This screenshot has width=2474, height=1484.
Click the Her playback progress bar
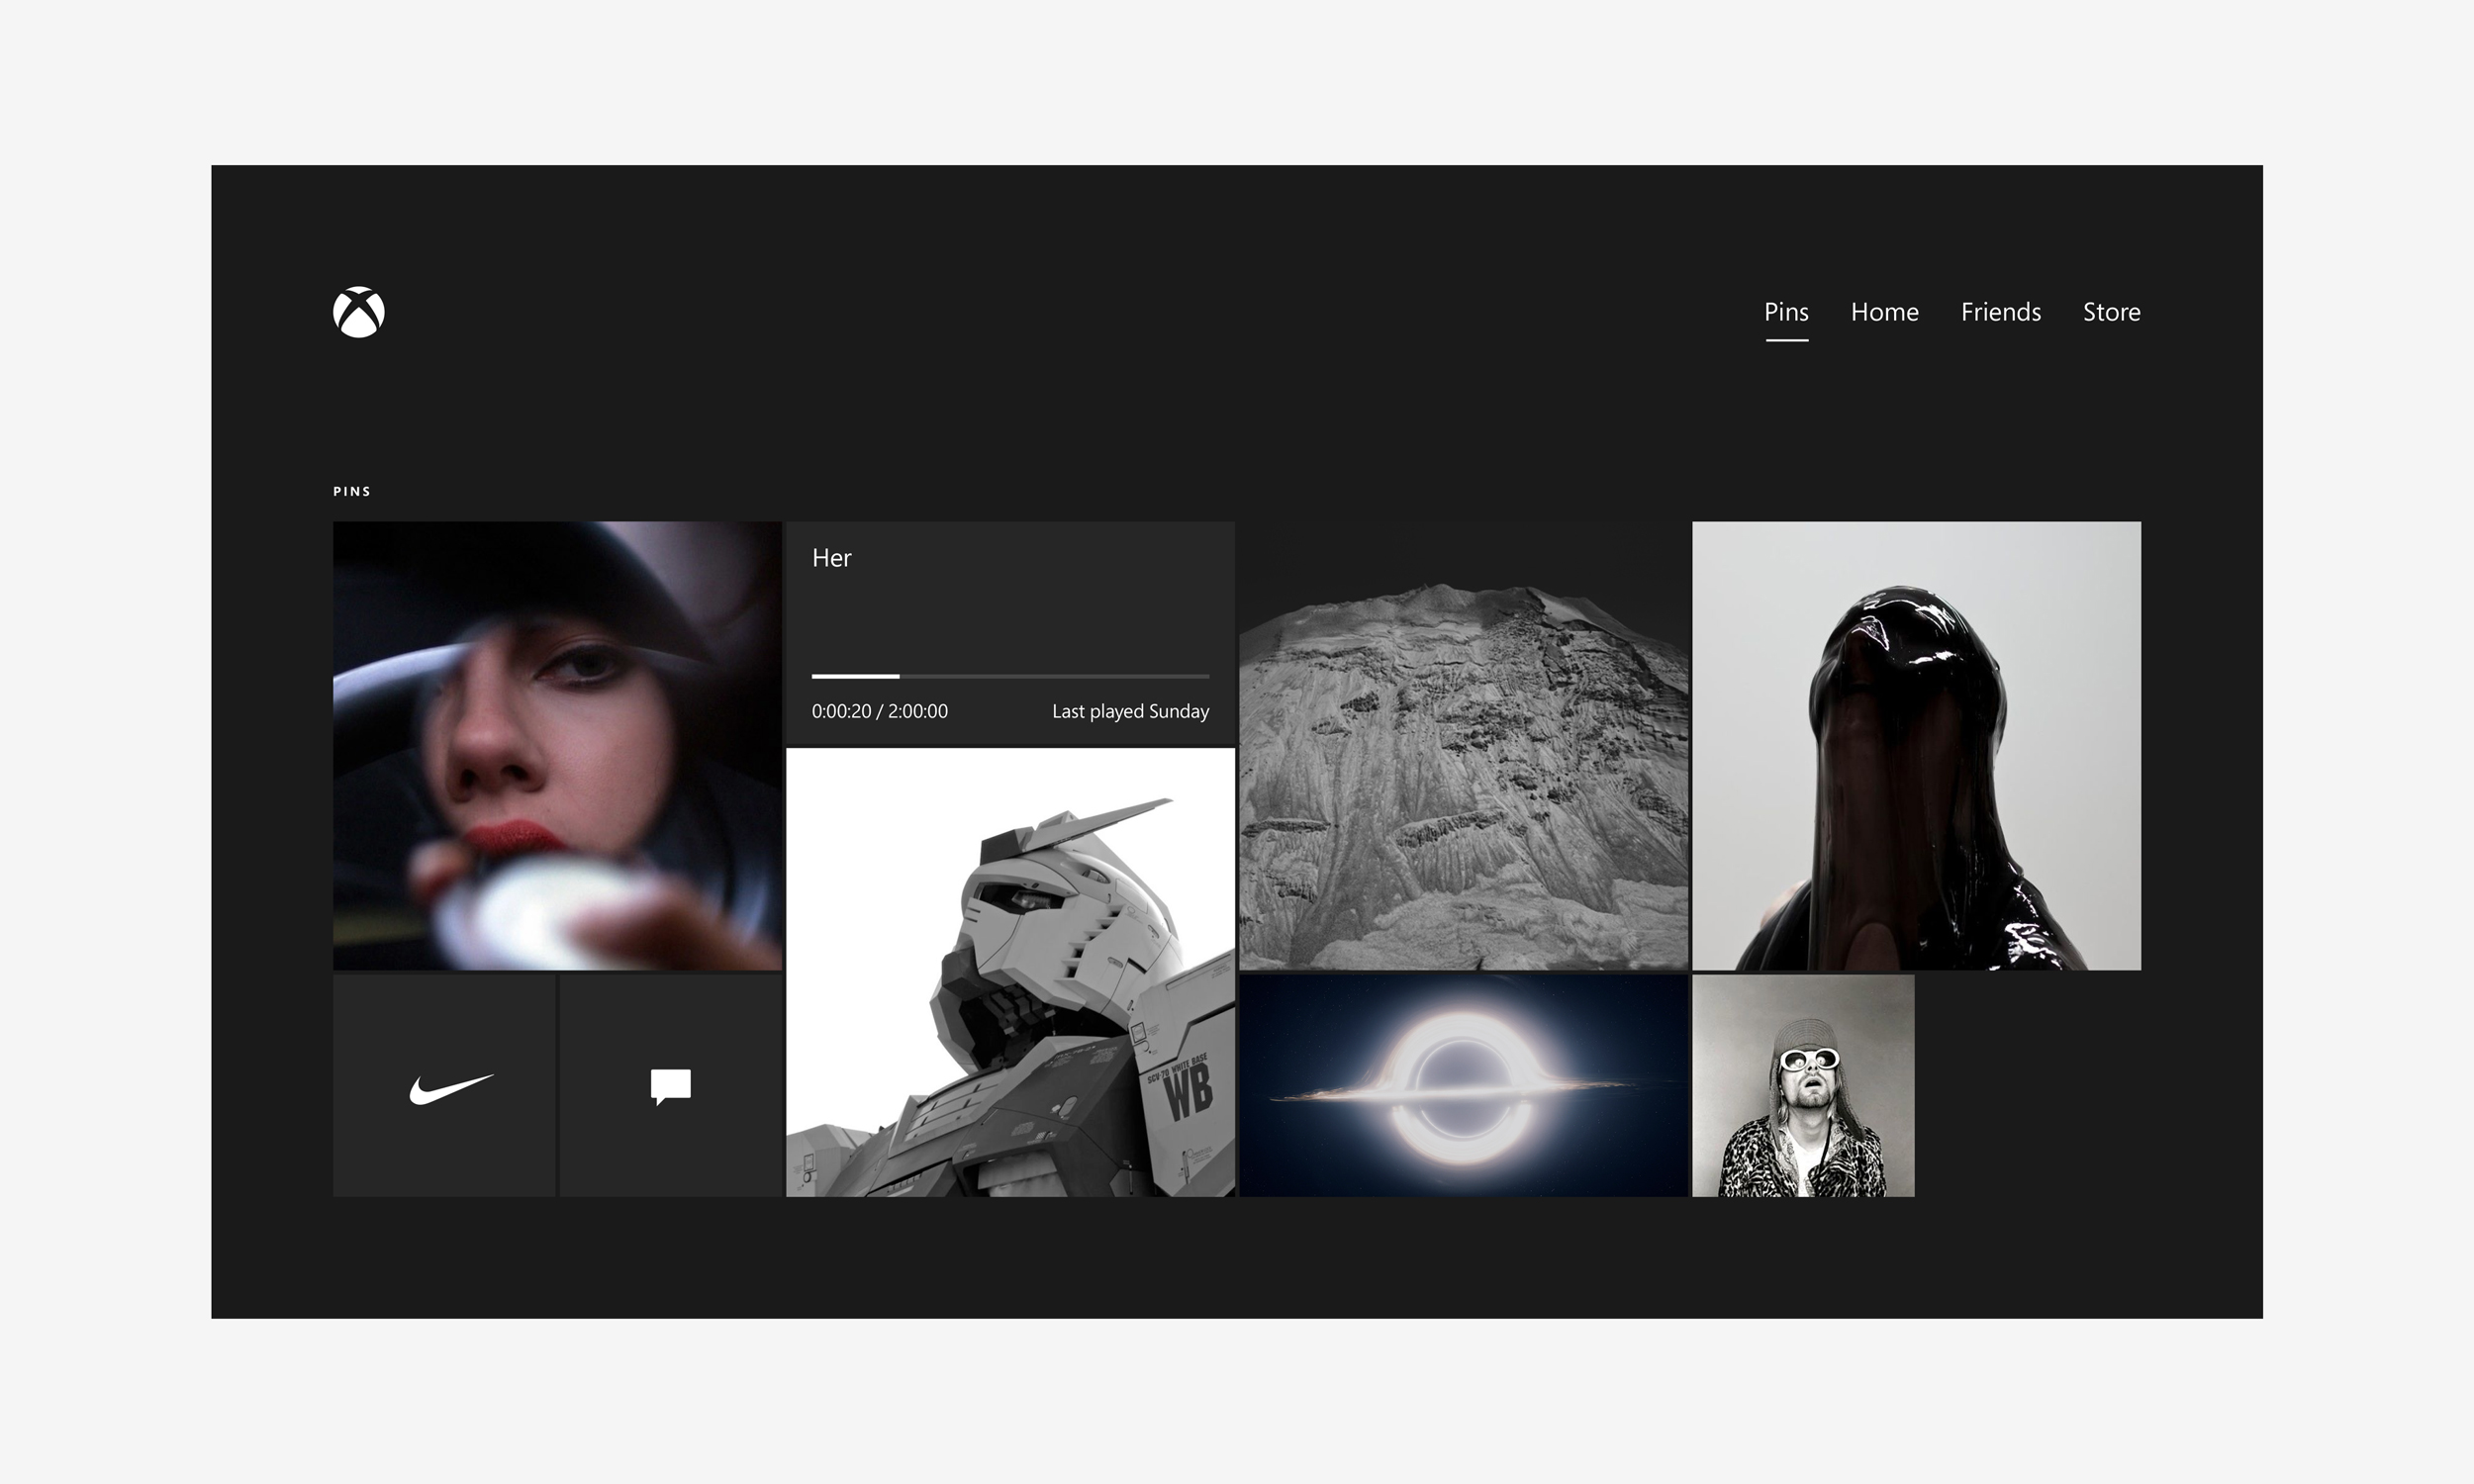pyautogui.click(x=1010, y=677)
